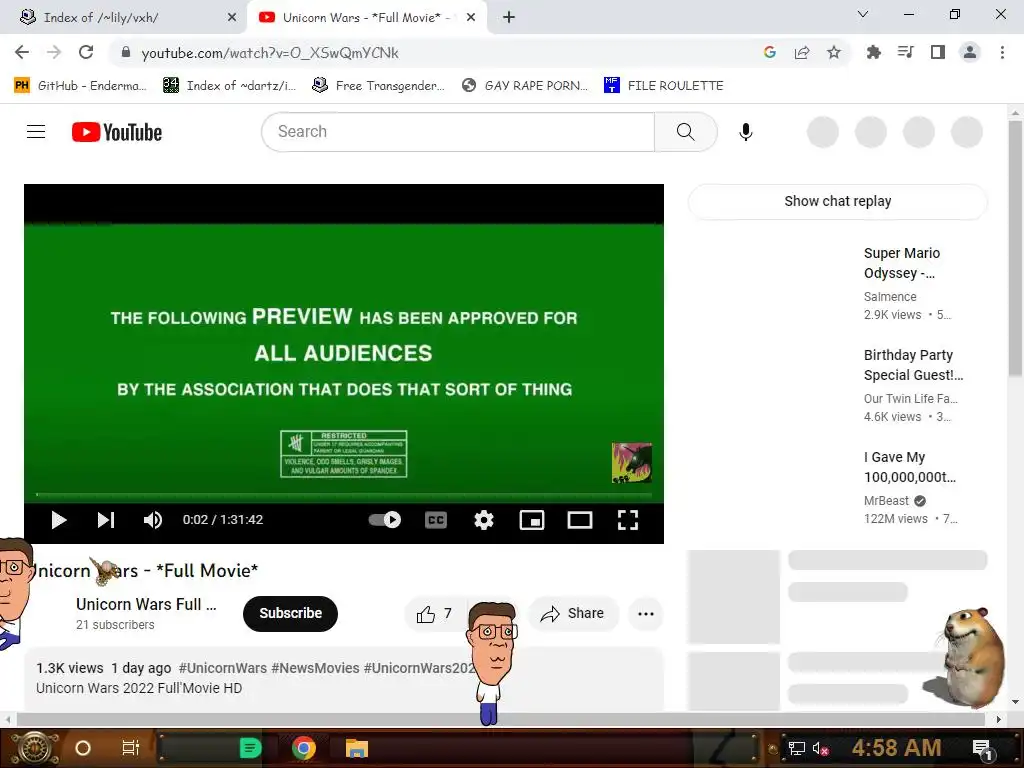Image resolution: width=1024 pixels, height=768 pixels.
Task: Skip to next video
Action: pyautogui.click(x=106, y=520)
